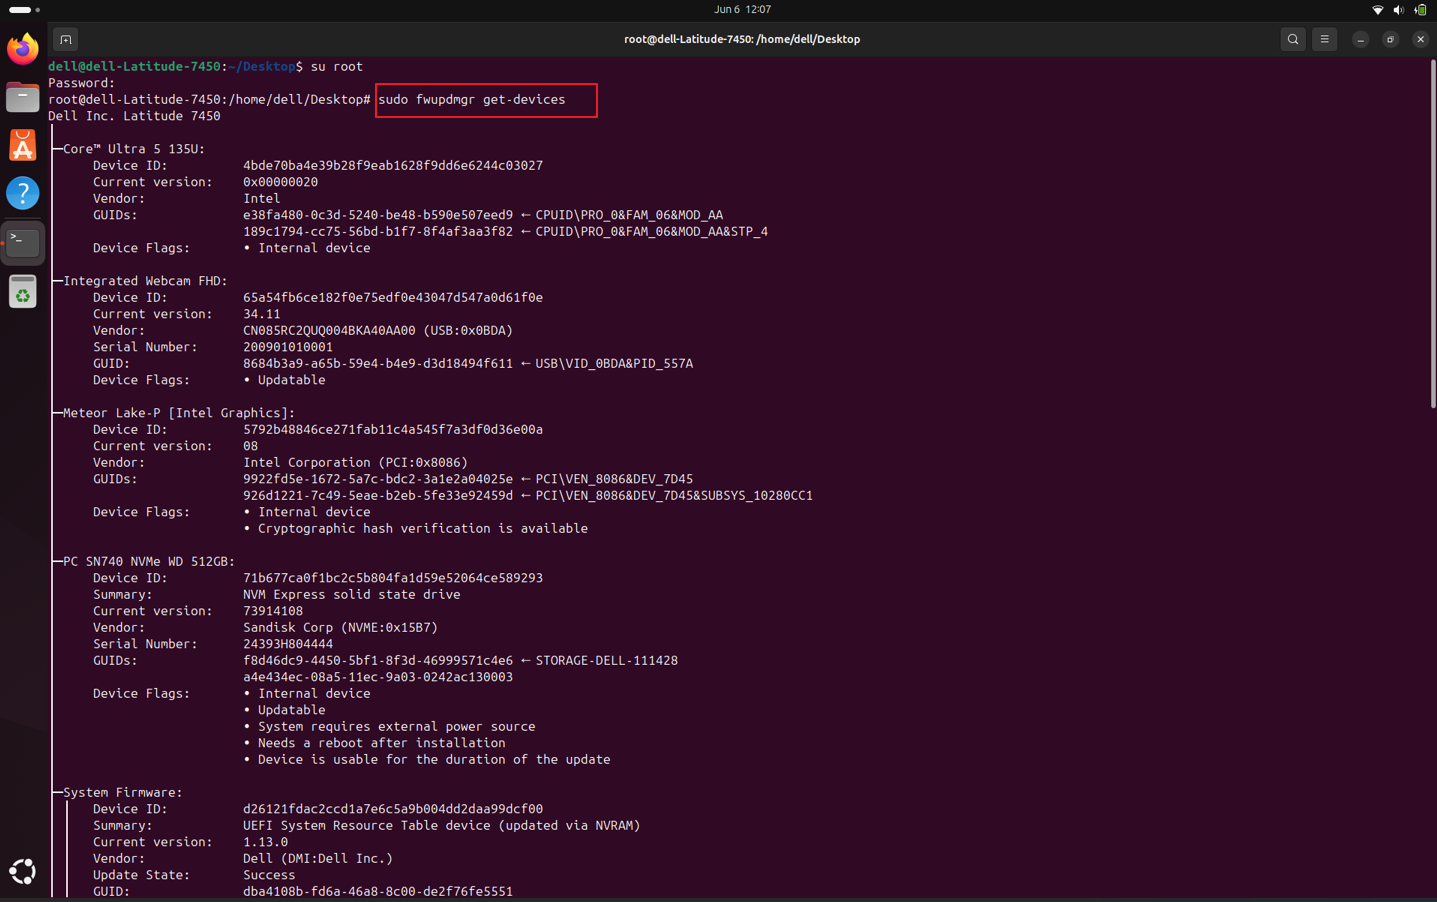
Task: Click the 'Integrated Webcam FHD:' heading
Action: coord(145,281)
